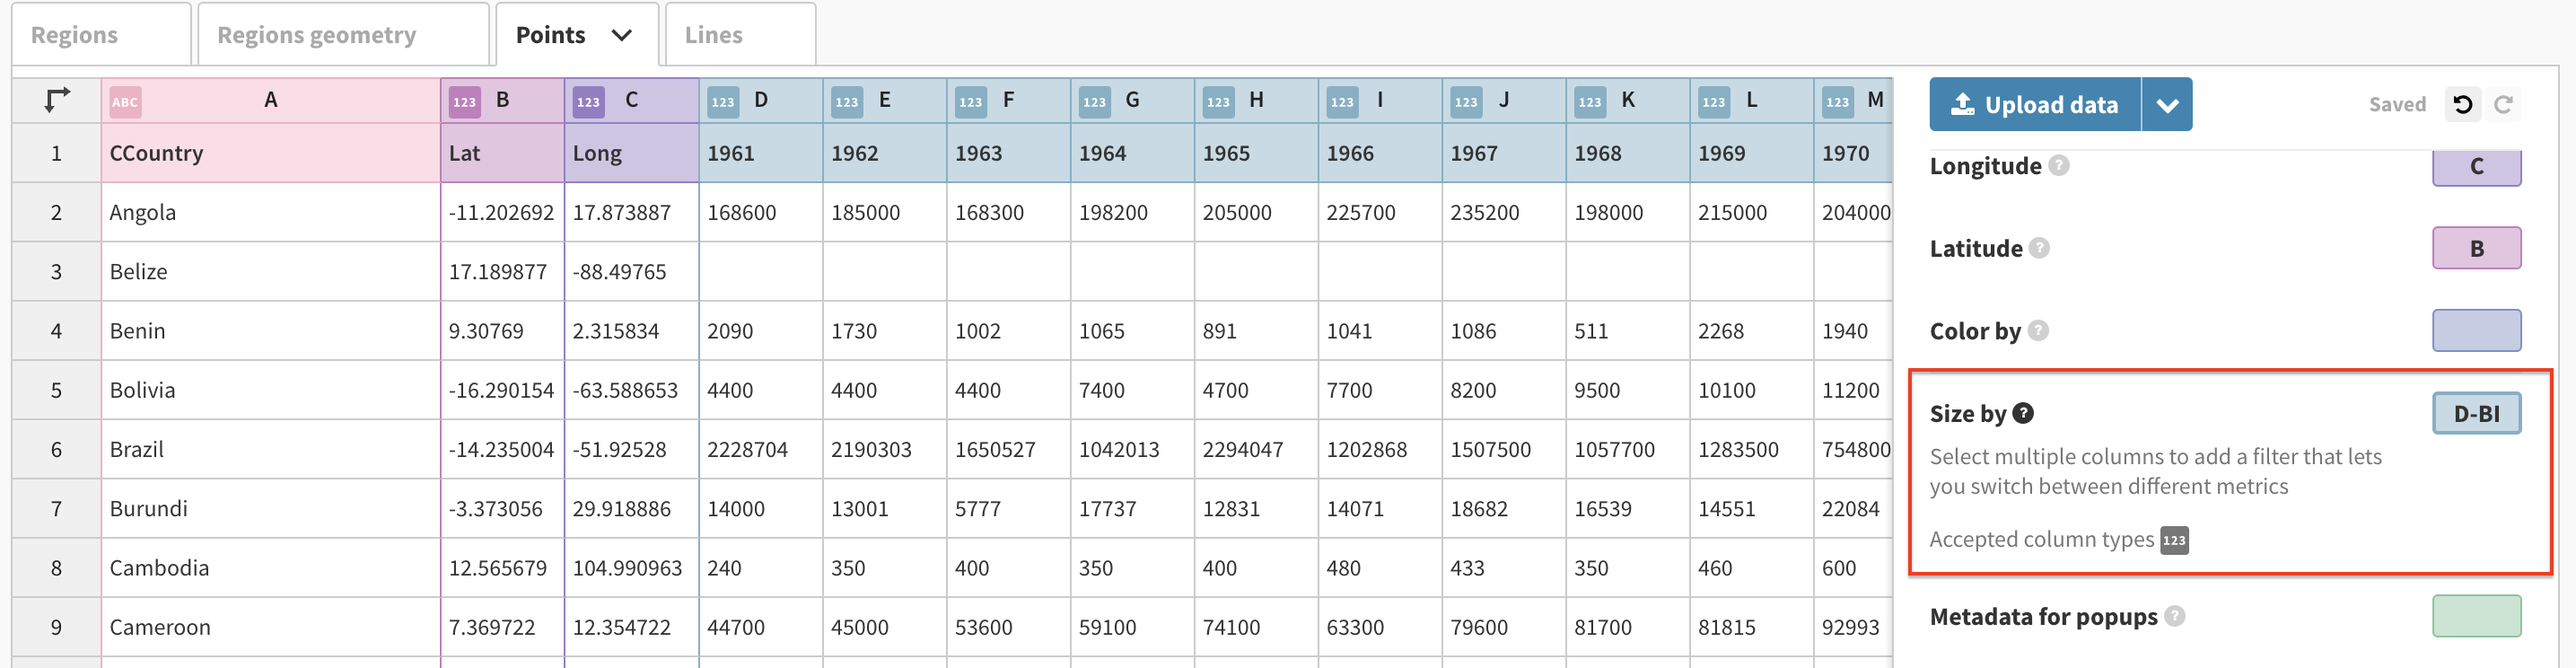2576x668 pixels.
Task: Click the Bolivia cell
Action: pos(270,390)
